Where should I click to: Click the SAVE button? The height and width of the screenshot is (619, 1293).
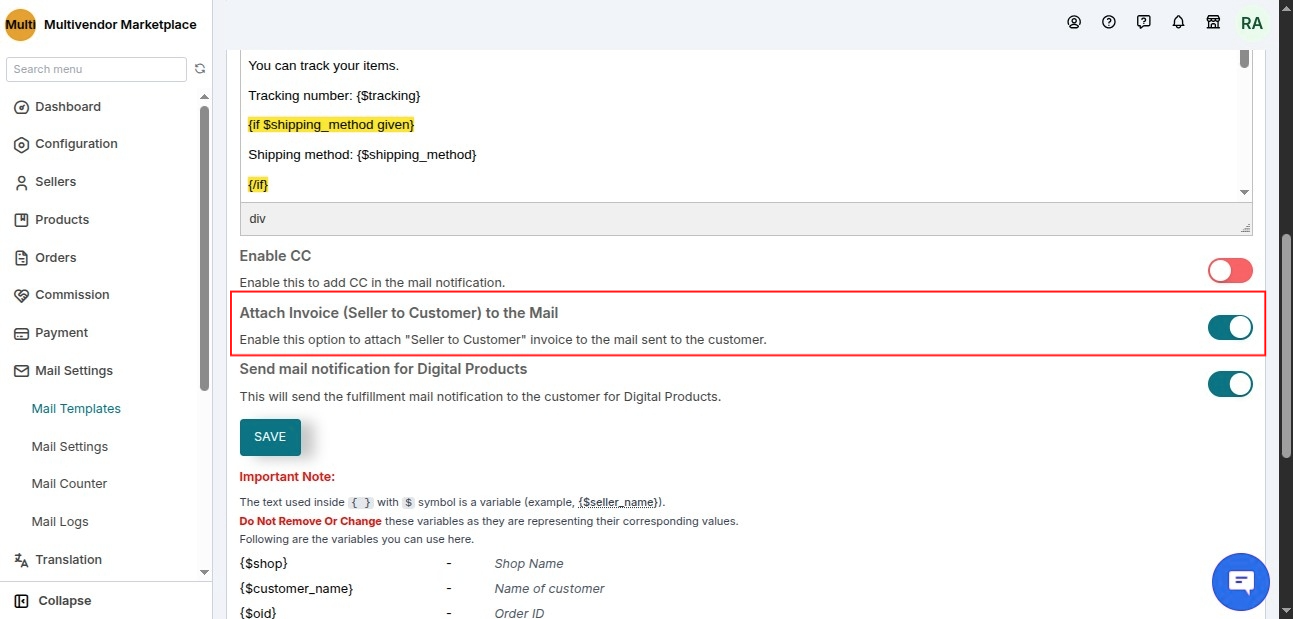pos(270,437)
